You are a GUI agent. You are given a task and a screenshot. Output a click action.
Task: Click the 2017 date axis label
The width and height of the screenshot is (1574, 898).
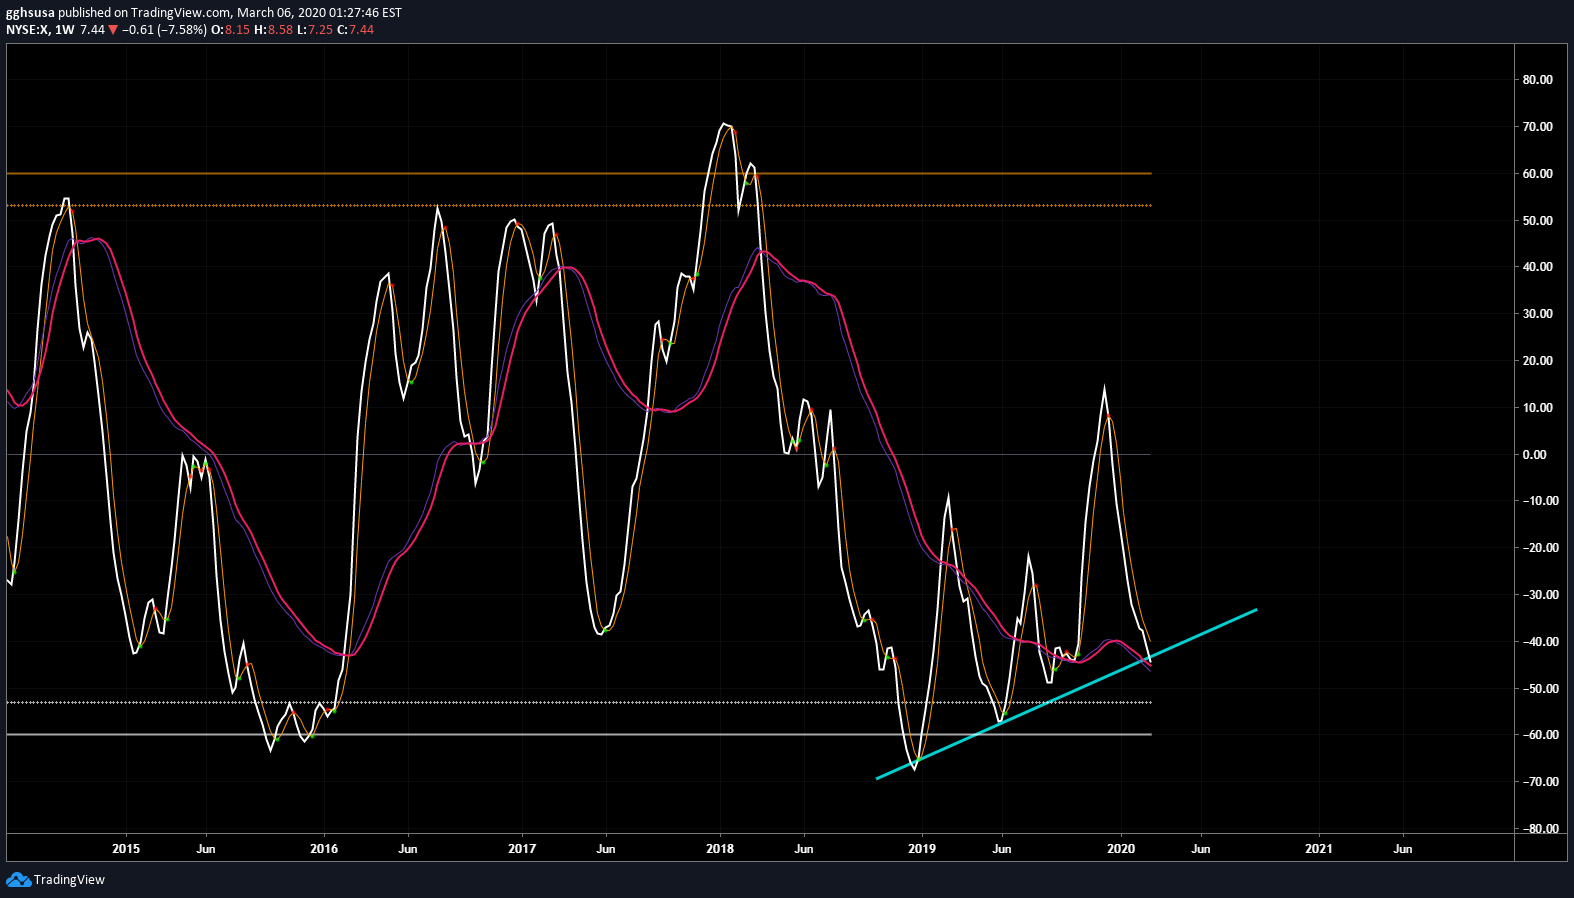point(522,849)
